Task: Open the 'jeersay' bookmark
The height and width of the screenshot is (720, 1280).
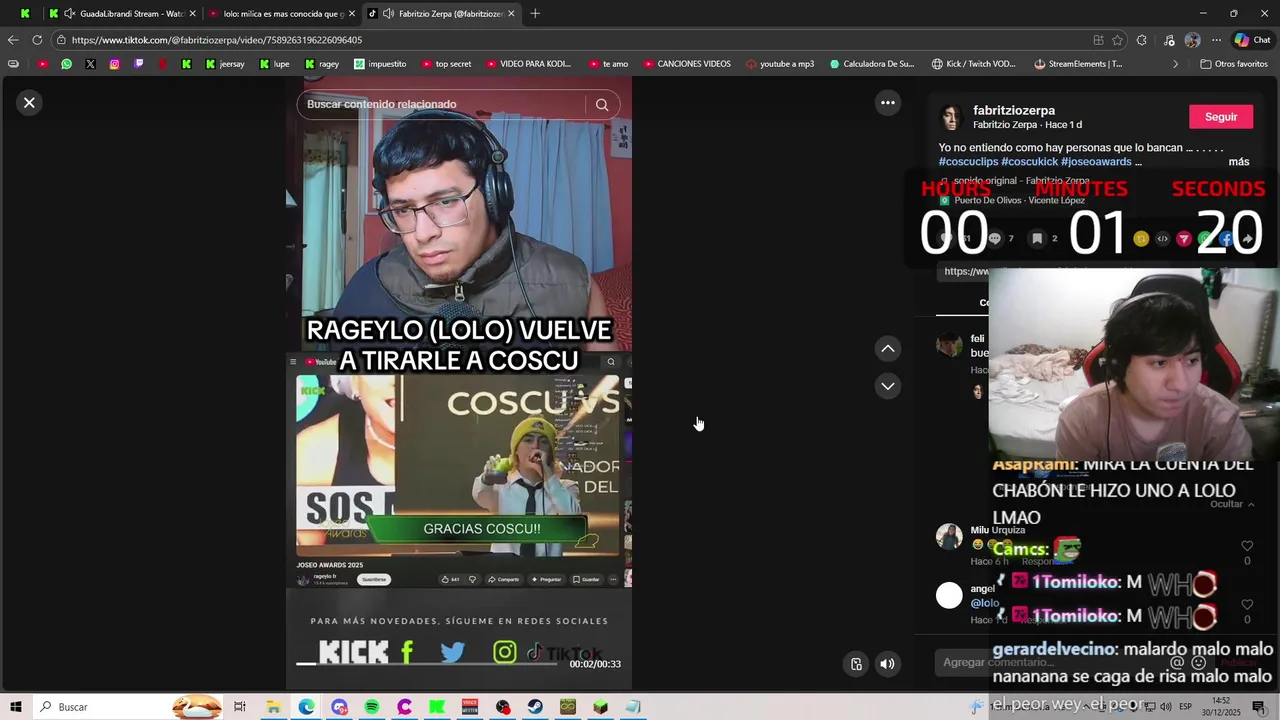Action: (x=224, y=64)
